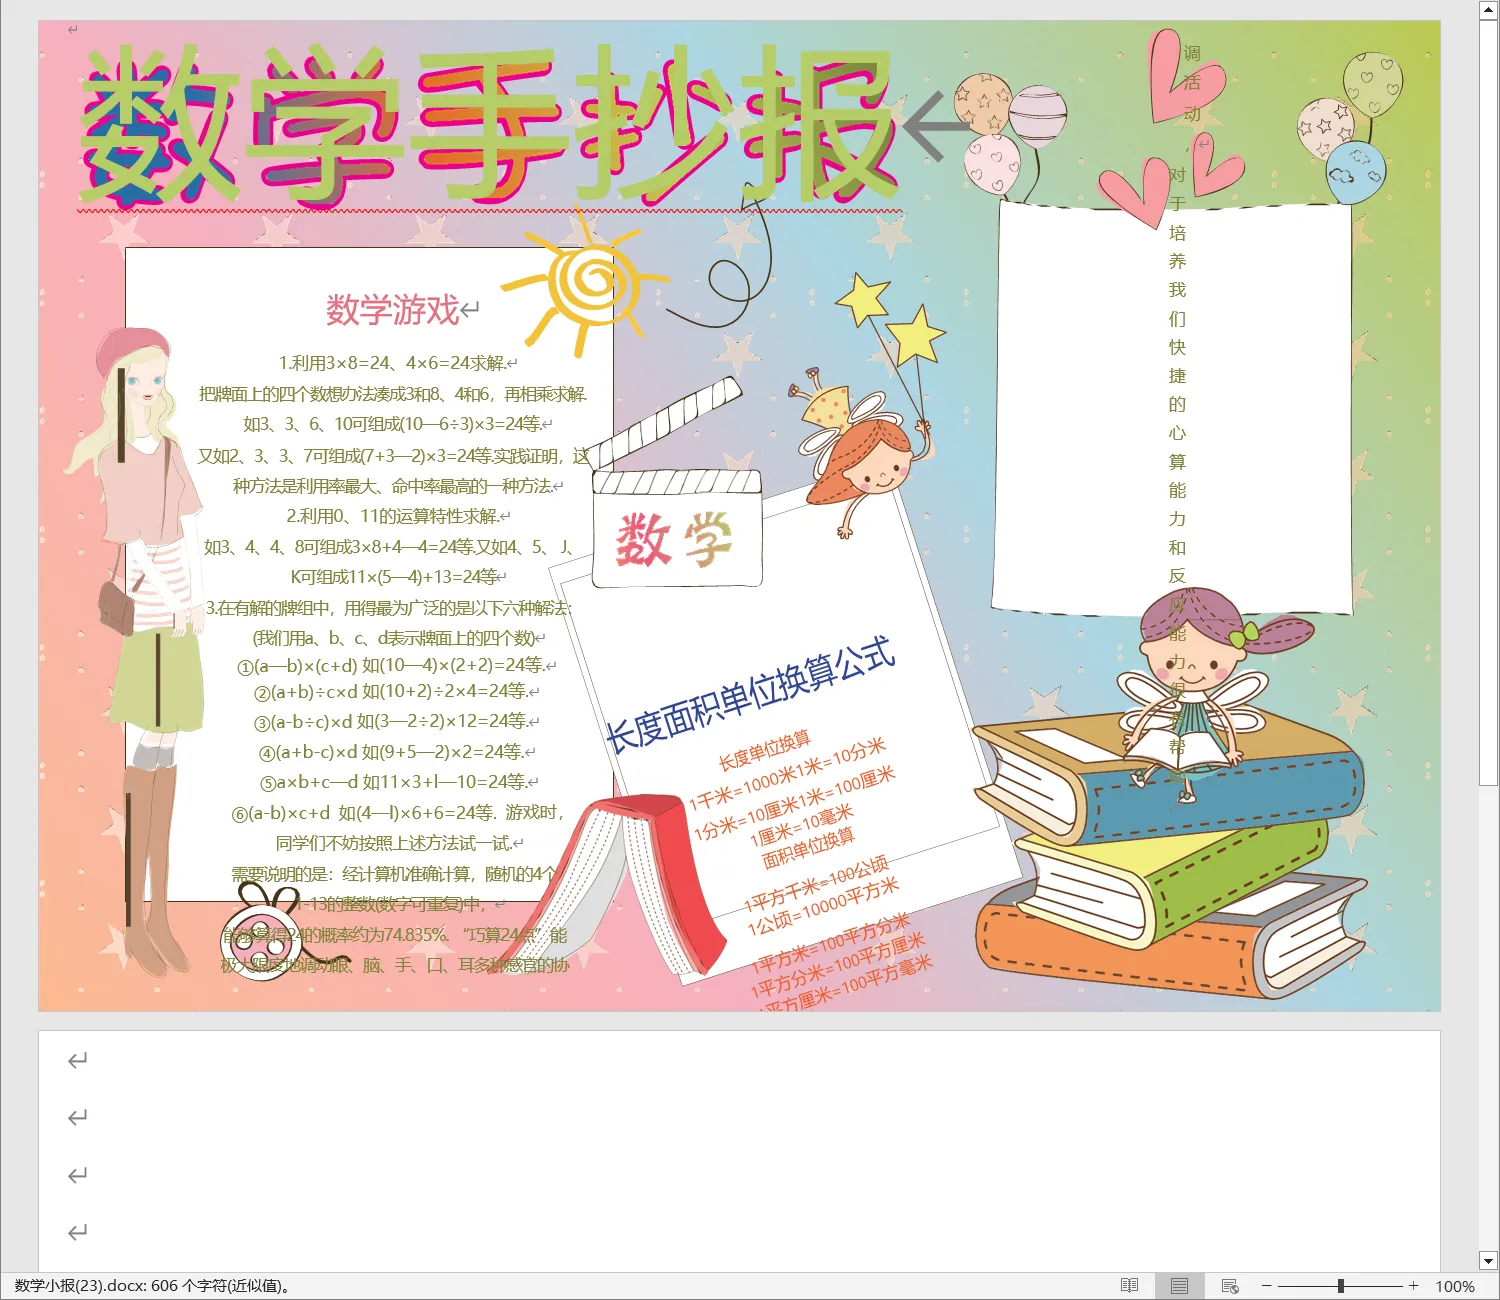Open zoom dialog via 100% label
Image resolution: width=1500 pixels, height=1300 pixels.
pyautogui.click(x=1455, y=1286)
